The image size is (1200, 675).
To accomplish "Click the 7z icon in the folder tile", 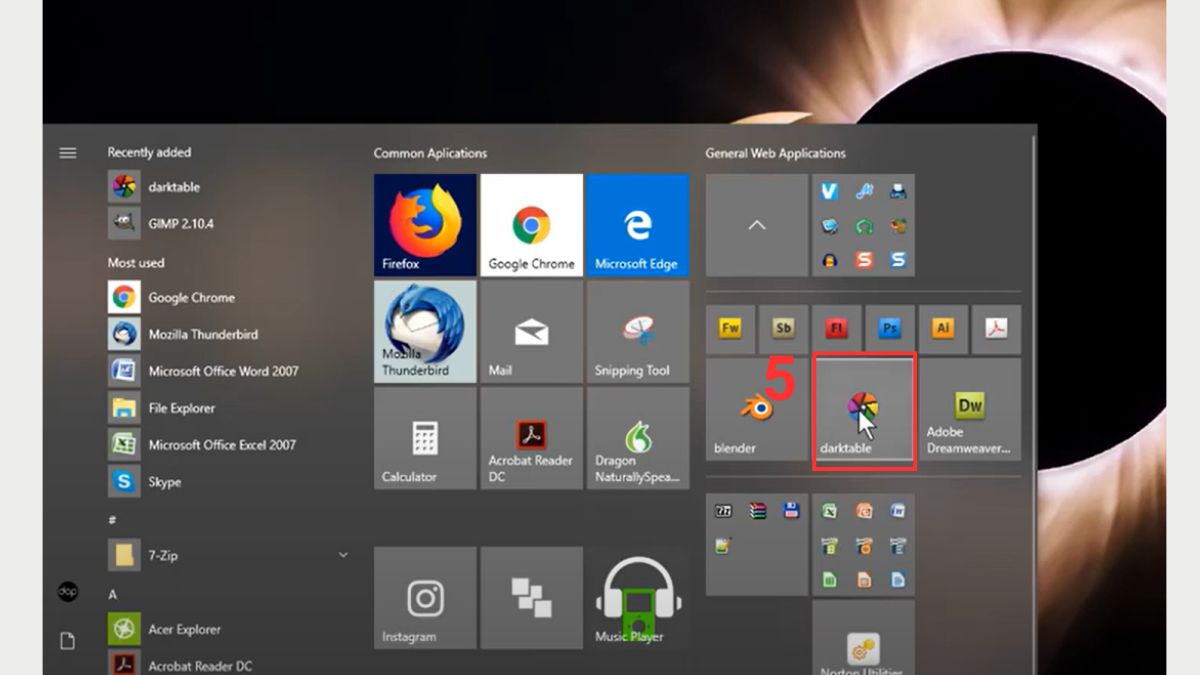I will coord(724,511).
